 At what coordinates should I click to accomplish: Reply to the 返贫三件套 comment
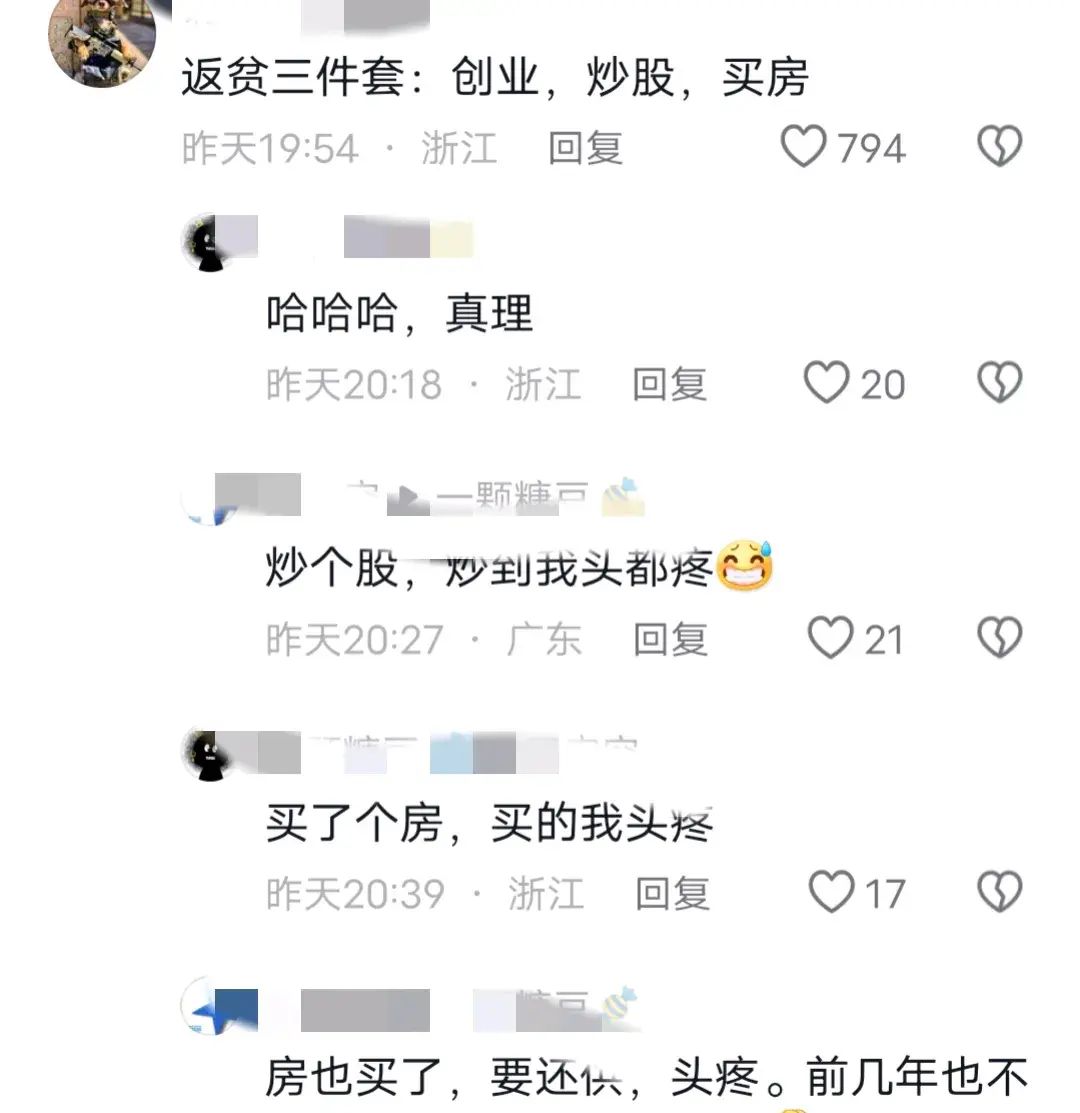pos(585,148)
